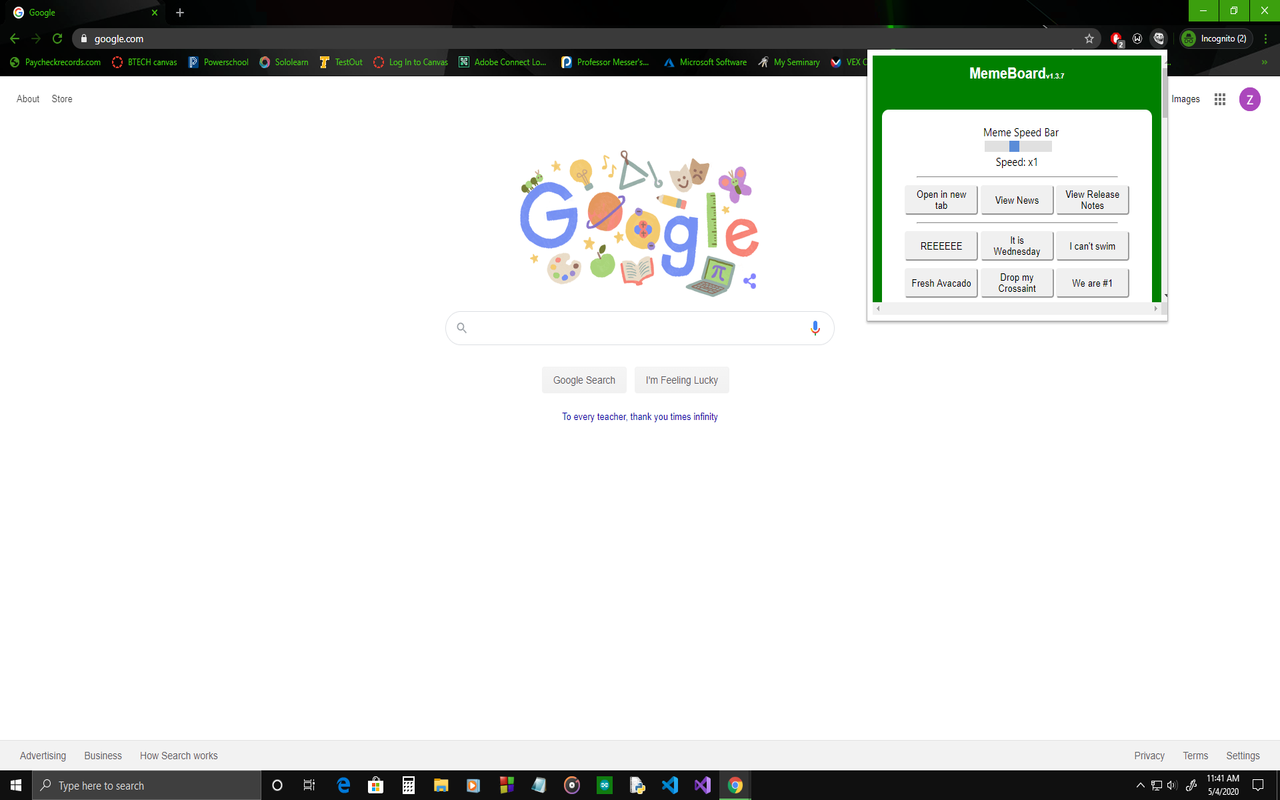1280x800 pixels.
Task: Open the Paycheckrecords.com bookmark
Action: click(55, 62)
